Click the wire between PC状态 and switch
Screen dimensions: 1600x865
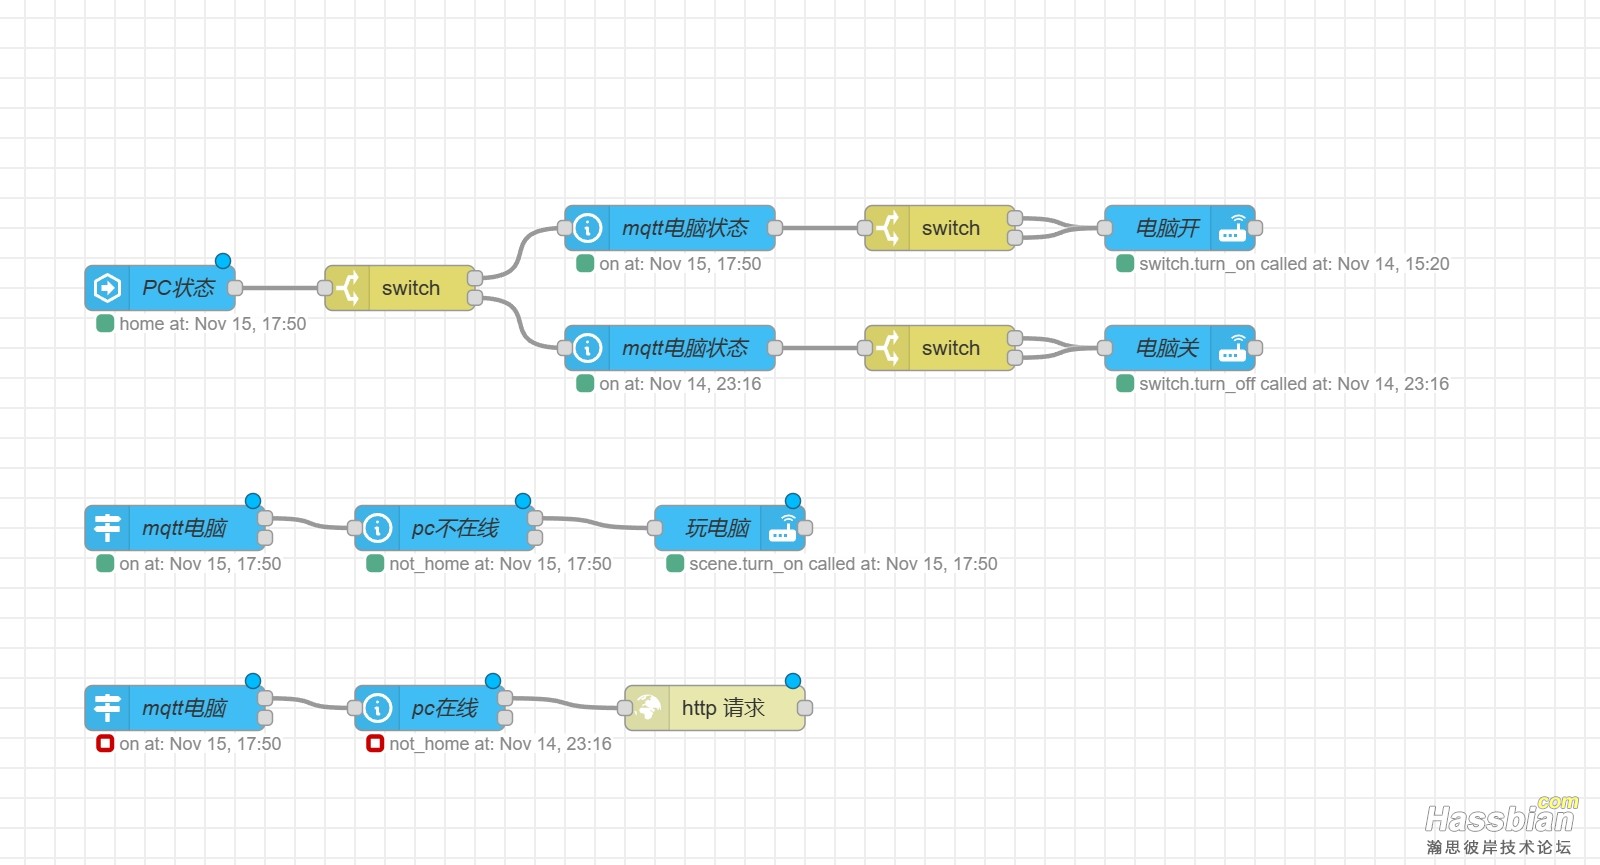click(x=280, y=288)
